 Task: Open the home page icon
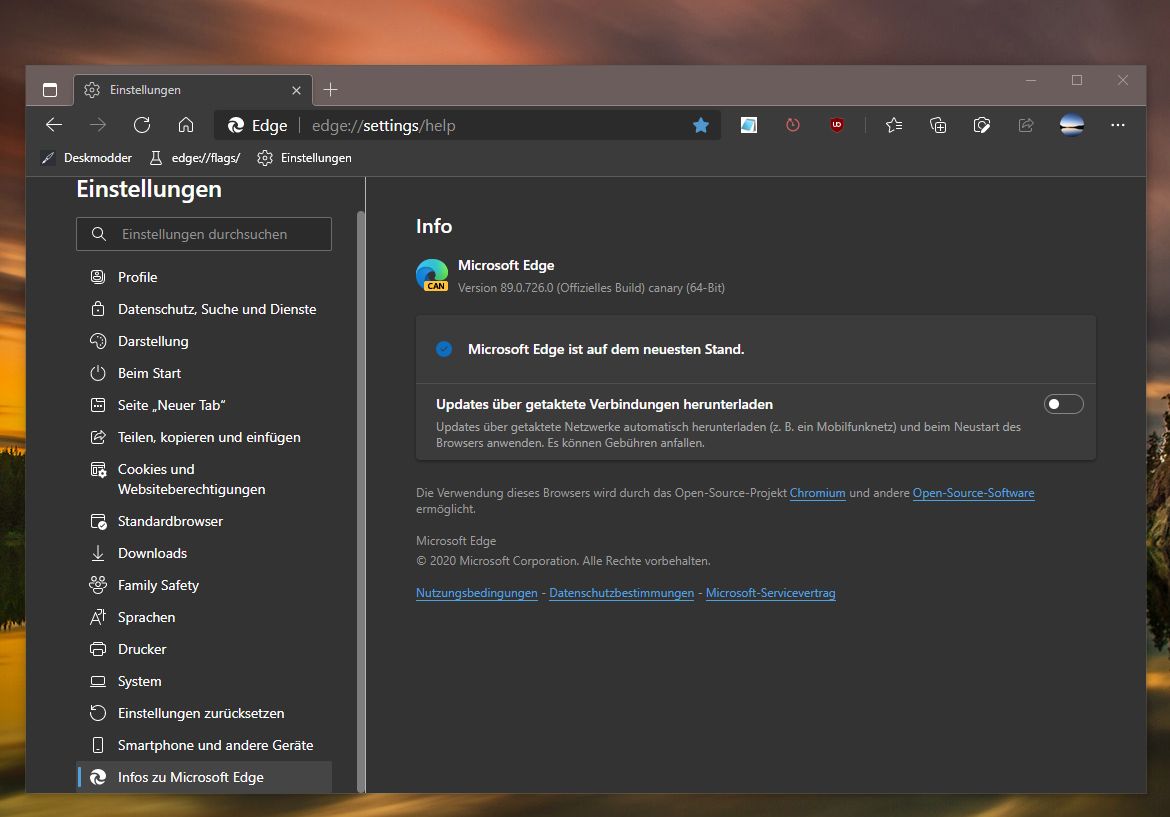[186, 125]
